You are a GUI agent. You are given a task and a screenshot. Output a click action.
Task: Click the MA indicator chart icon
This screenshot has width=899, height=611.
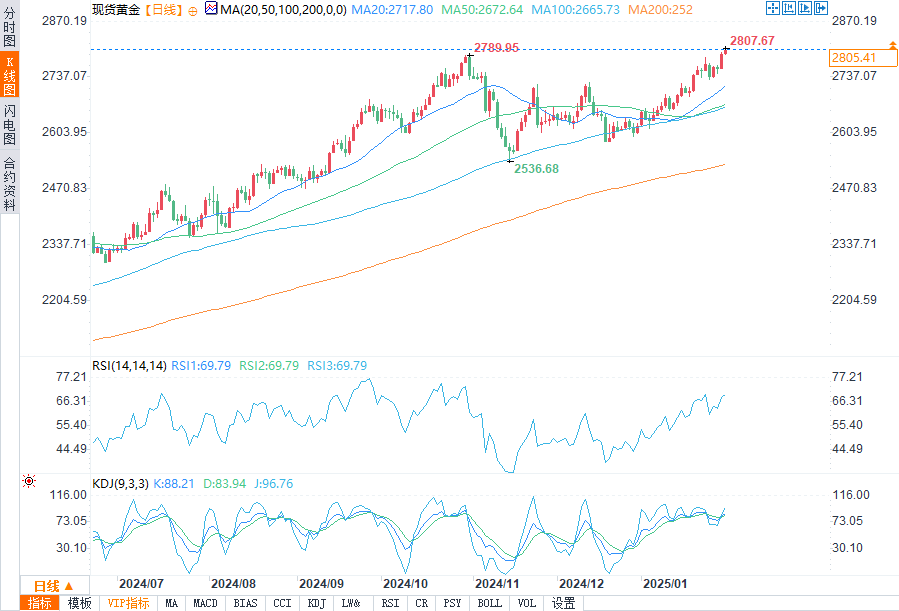(x=210, y=9)
